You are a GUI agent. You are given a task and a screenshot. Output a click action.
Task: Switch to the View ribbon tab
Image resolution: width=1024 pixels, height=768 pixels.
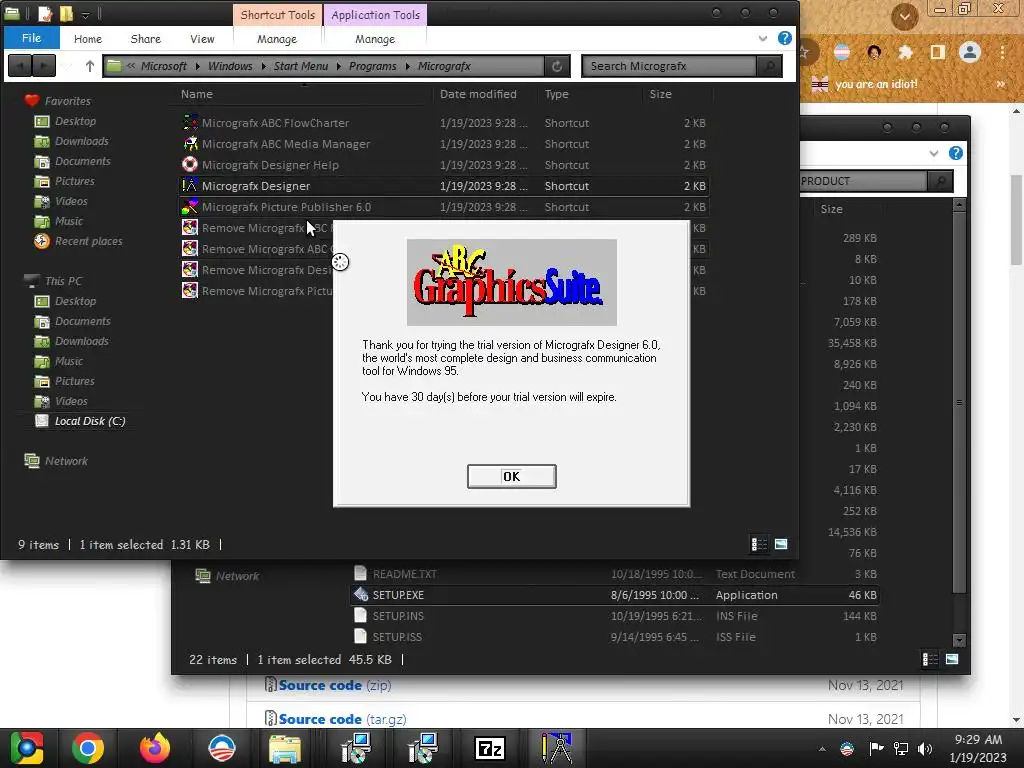[202, 39]
